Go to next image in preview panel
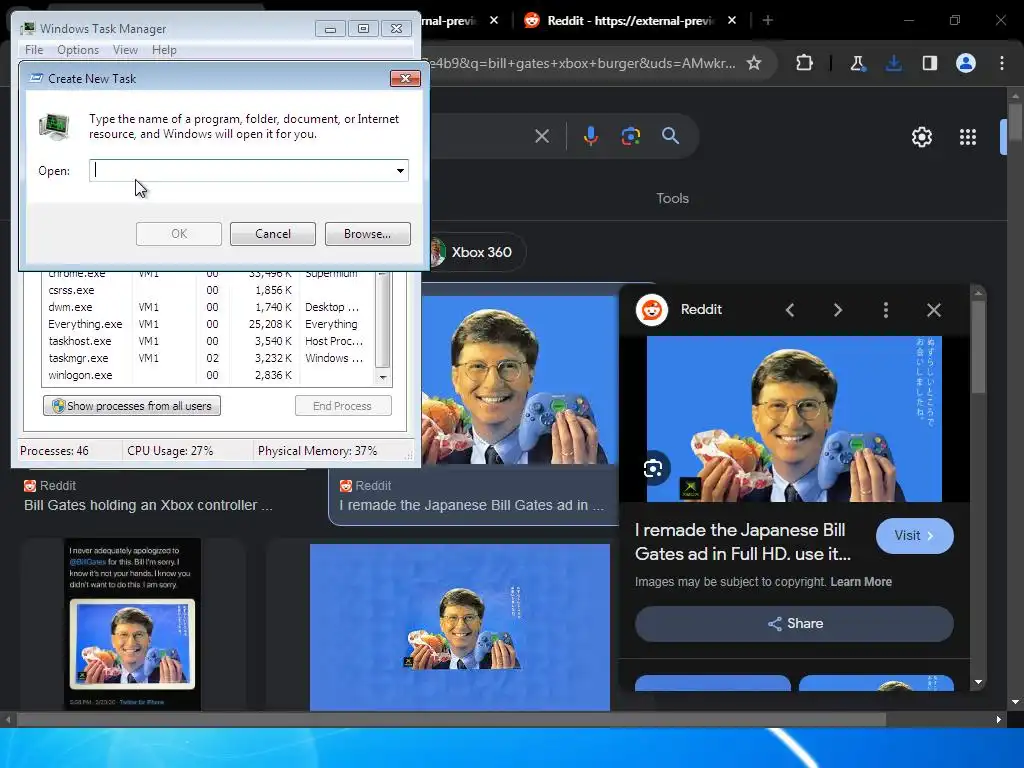 coord(838,310)
